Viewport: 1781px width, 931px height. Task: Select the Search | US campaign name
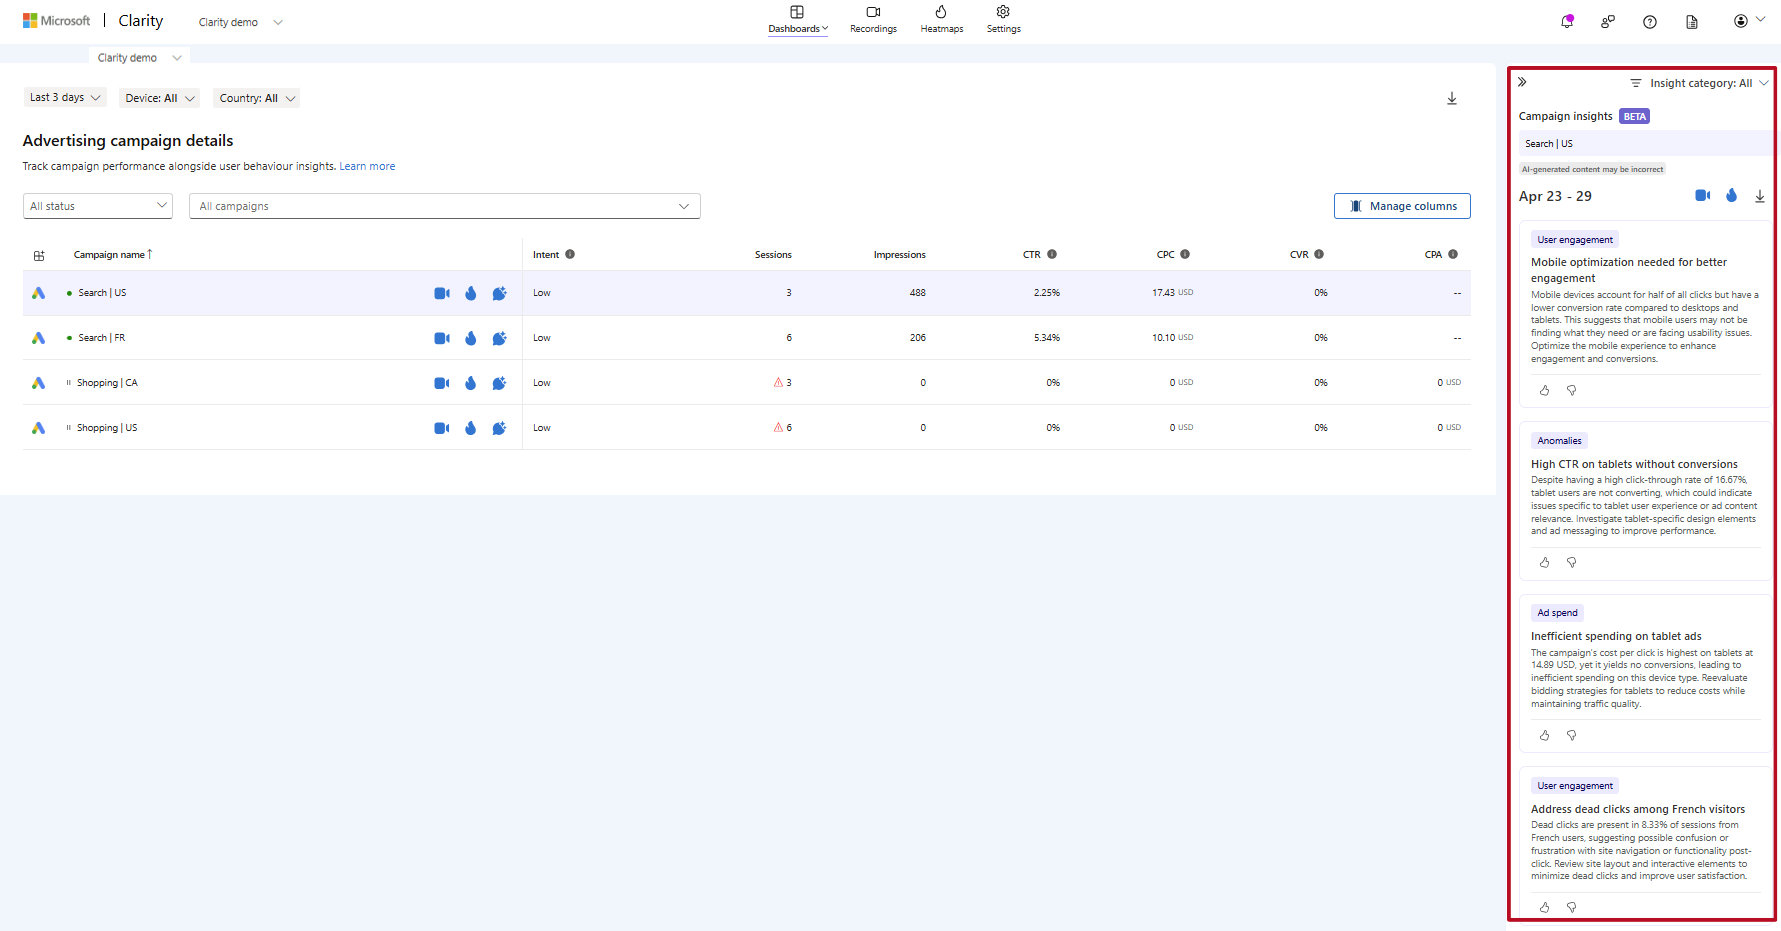pos(102,293)
